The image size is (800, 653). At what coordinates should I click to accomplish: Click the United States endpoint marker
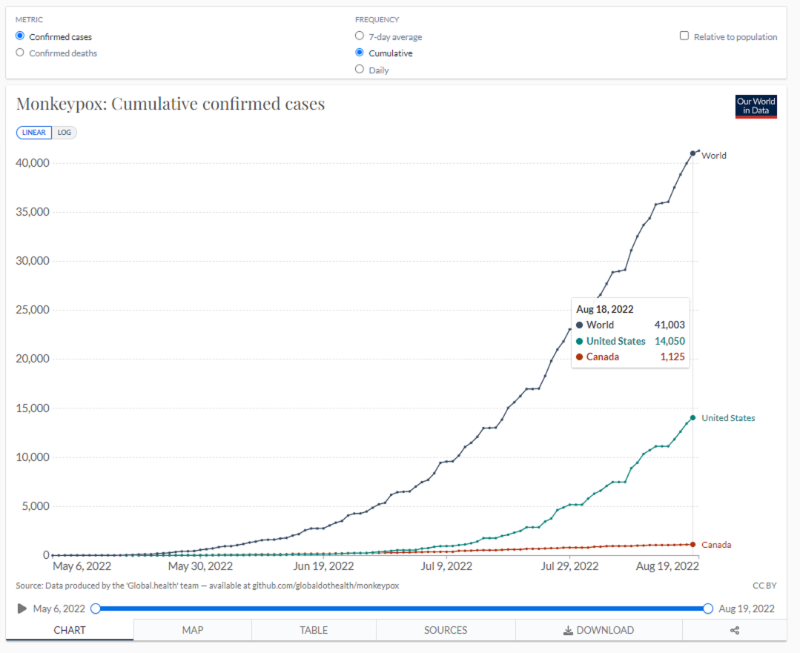coord(693,417)
